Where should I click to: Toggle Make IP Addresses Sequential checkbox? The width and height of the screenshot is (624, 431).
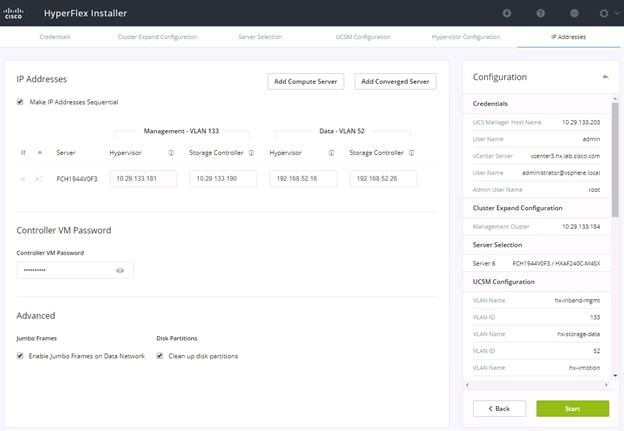pos(20,102)
